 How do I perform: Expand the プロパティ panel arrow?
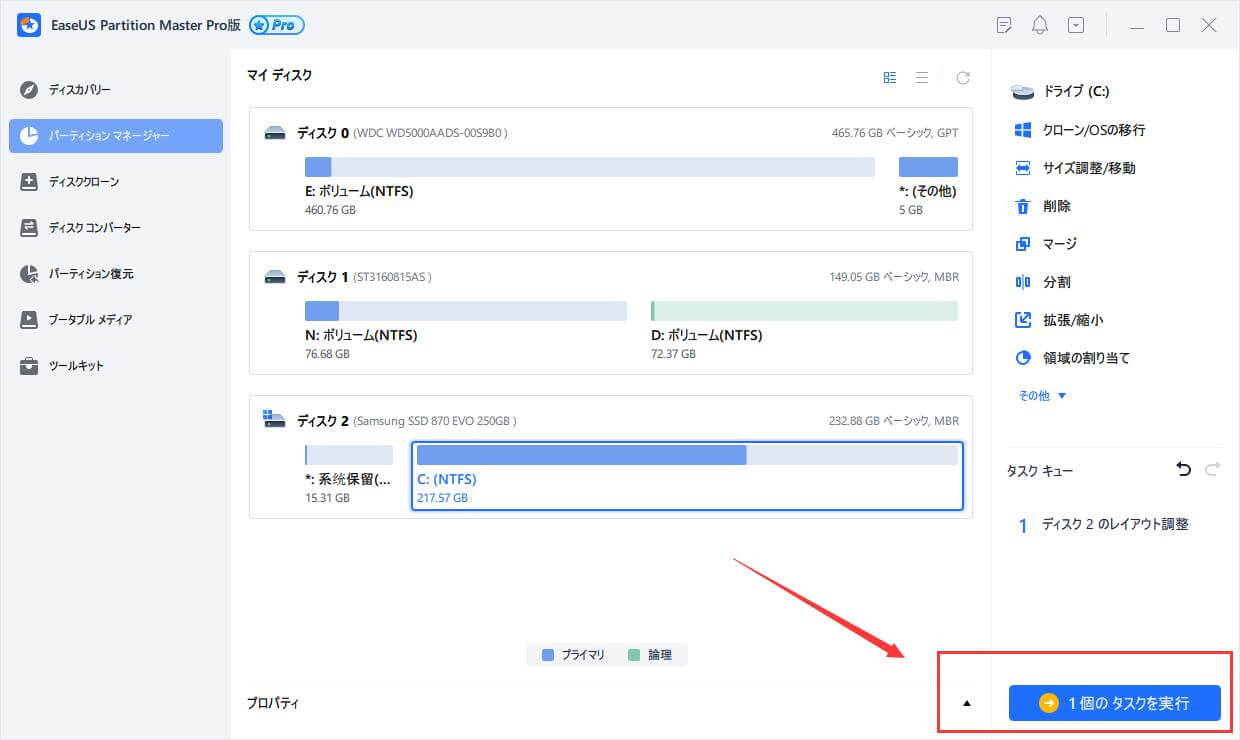pos(967,703)
